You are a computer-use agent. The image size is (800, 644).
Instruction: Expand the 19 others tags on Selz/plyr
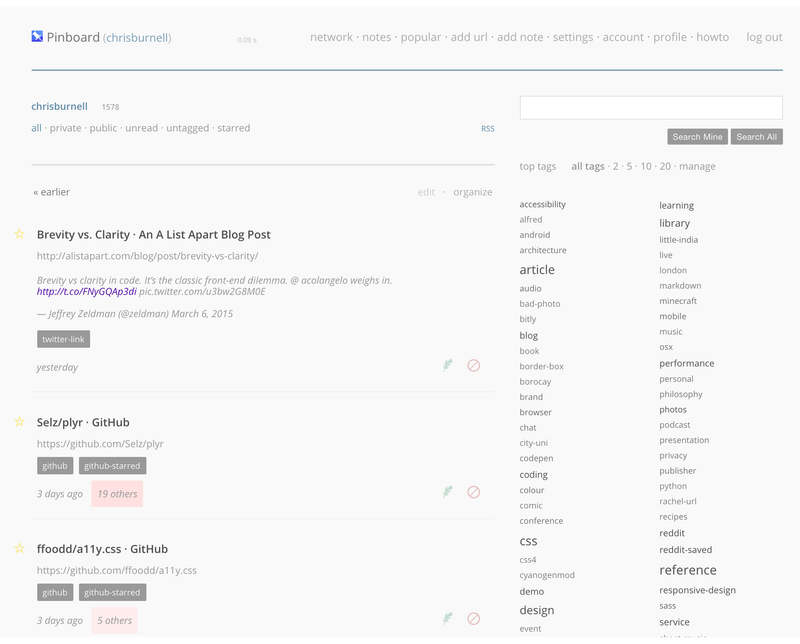[x=117, y=492]
